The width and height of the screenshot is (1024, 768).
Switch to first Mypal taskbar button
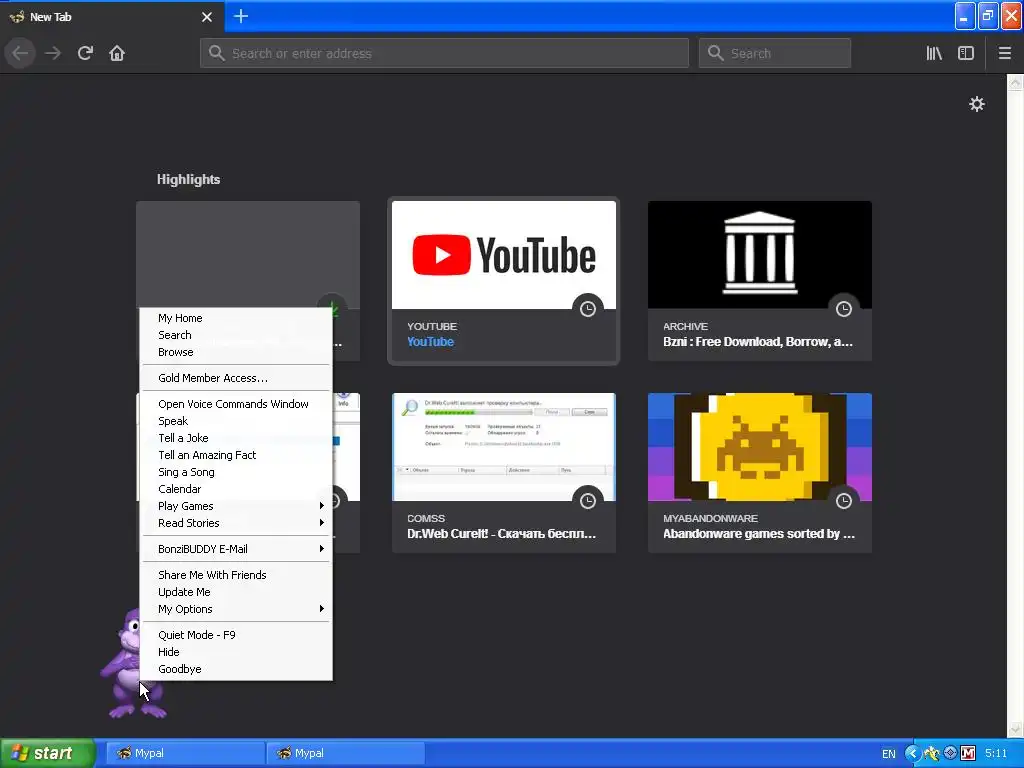(x=185, y=753)
